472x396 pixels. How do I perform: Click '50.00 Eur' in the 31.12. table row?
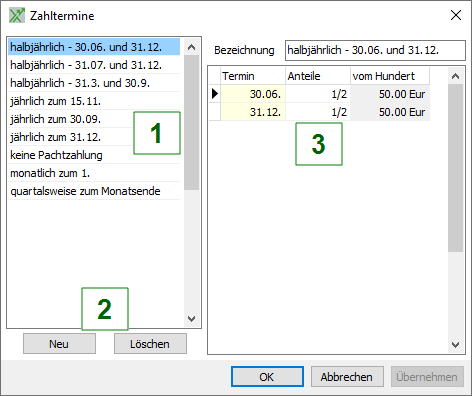(x=390, y=112)
